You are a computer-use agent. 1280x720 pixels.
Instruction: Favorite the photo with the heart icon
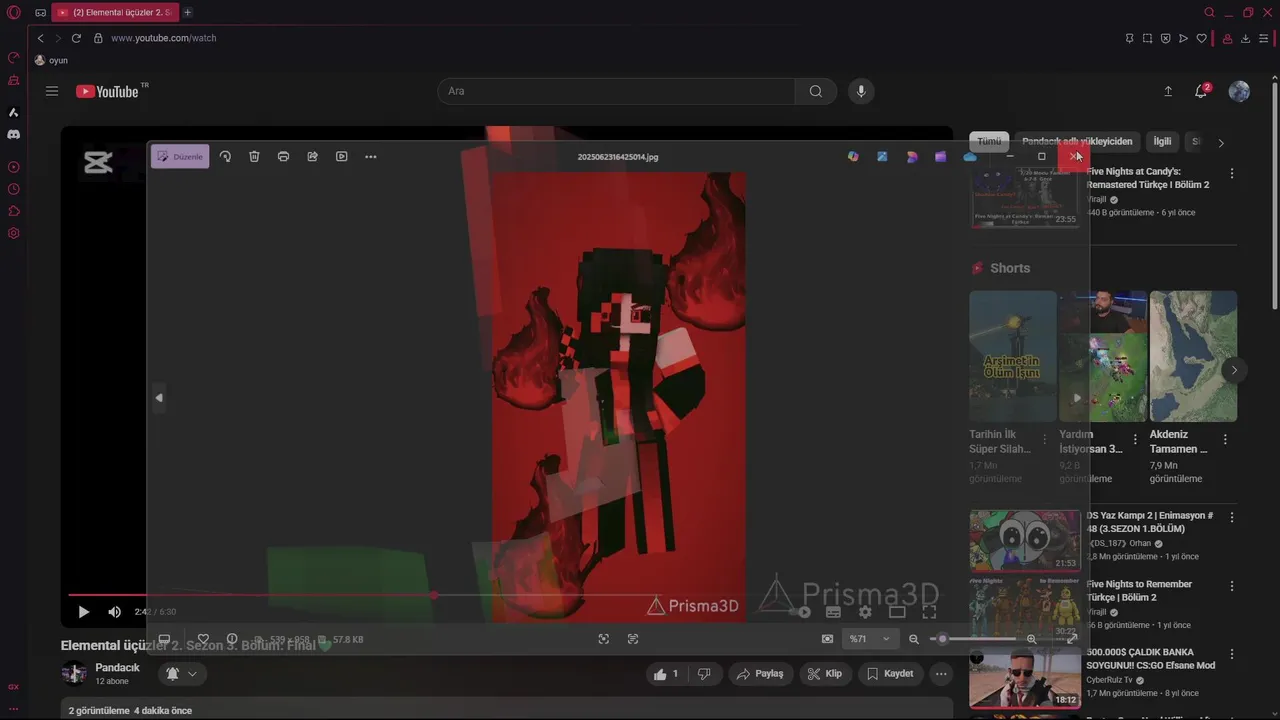pos(203,639)
